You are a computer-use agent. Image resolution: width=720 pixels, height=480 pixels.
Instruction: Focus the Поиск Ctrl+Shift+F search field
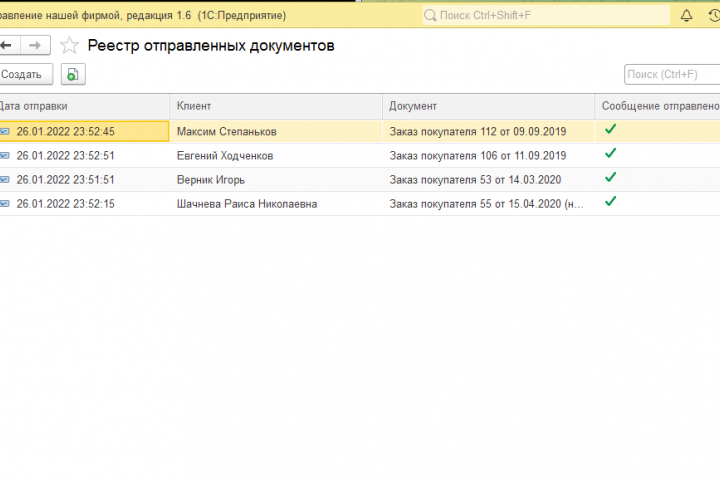[x=546, y=16]
